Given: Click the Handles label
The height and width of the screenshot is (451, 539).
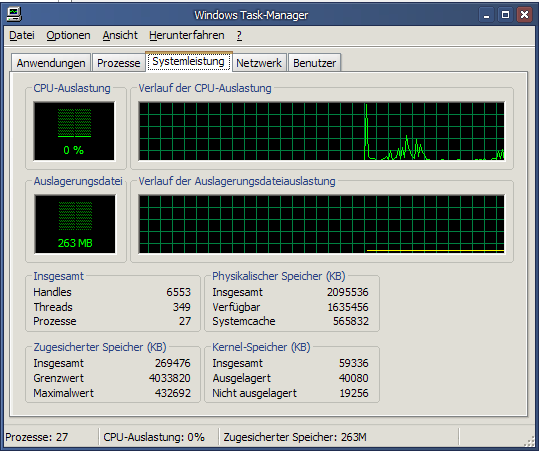Looking at the screenshot, I should tap(52, 292).
